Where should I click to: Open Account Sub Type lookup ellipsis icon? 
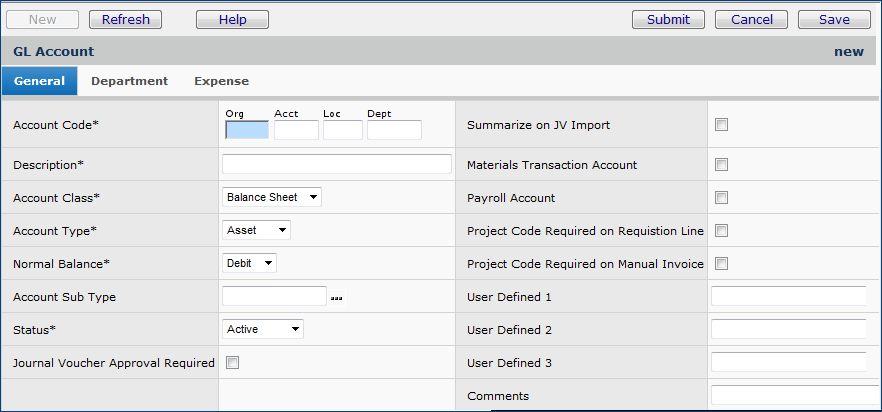336,297
